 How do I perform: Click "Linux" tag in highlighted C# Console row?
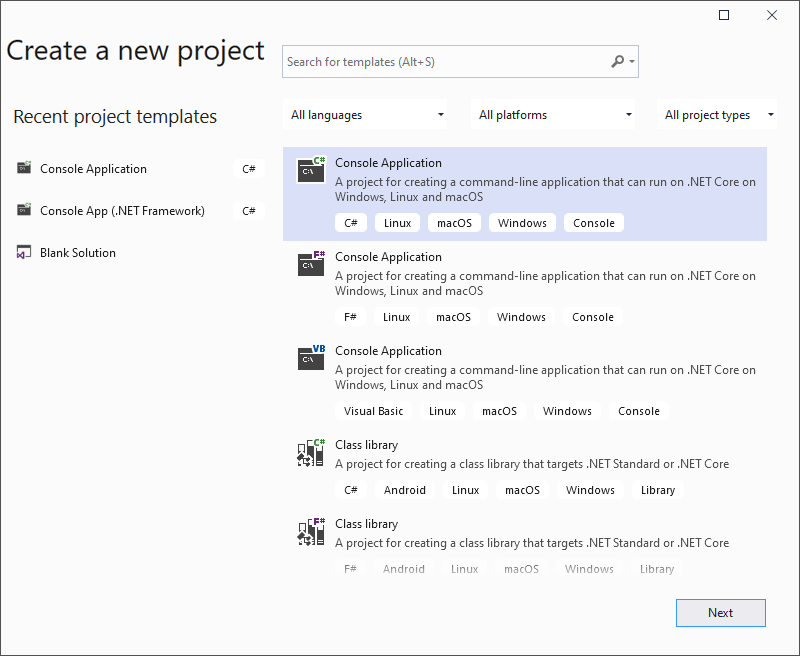(x=397, y=223)
